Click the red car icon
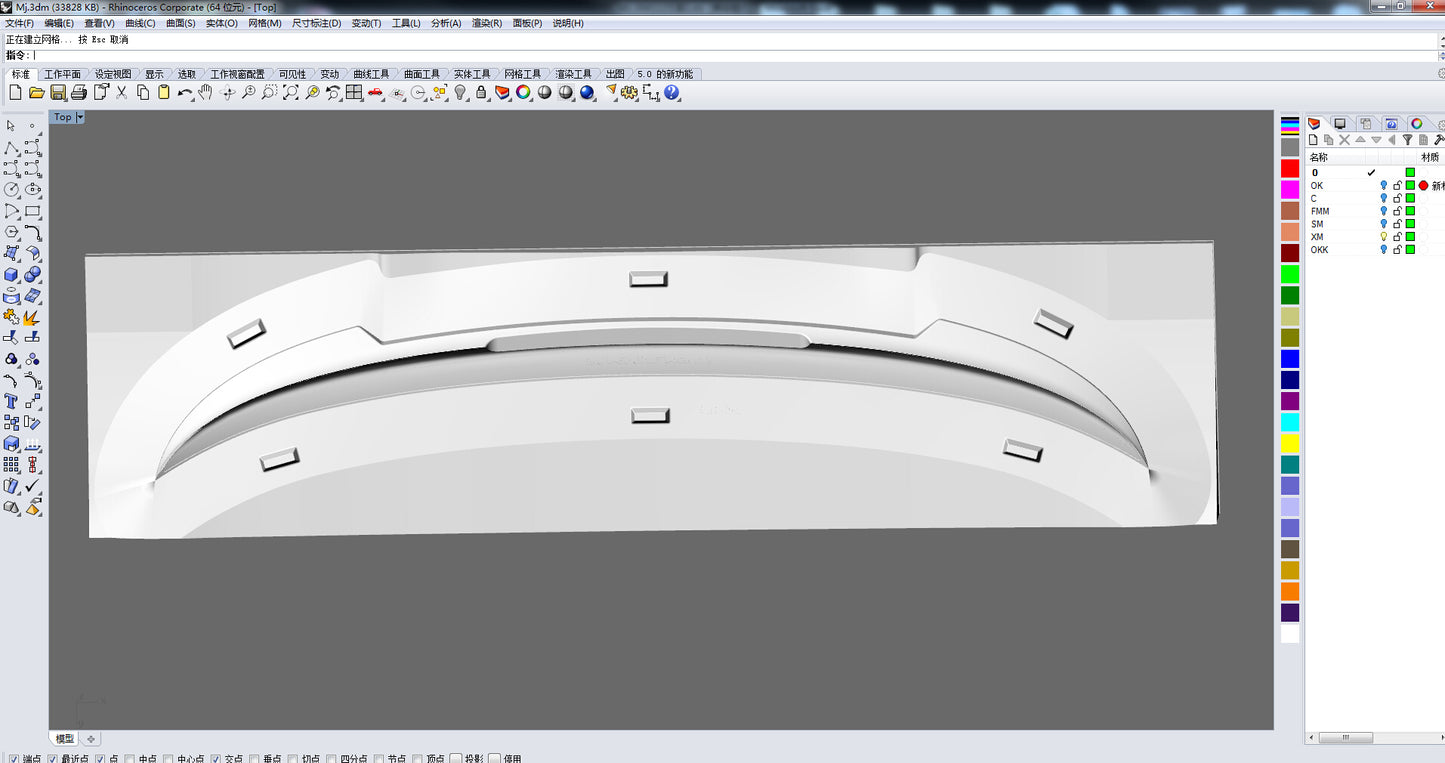This screenshot has height=763, width=1445. (x=375, y=92)
